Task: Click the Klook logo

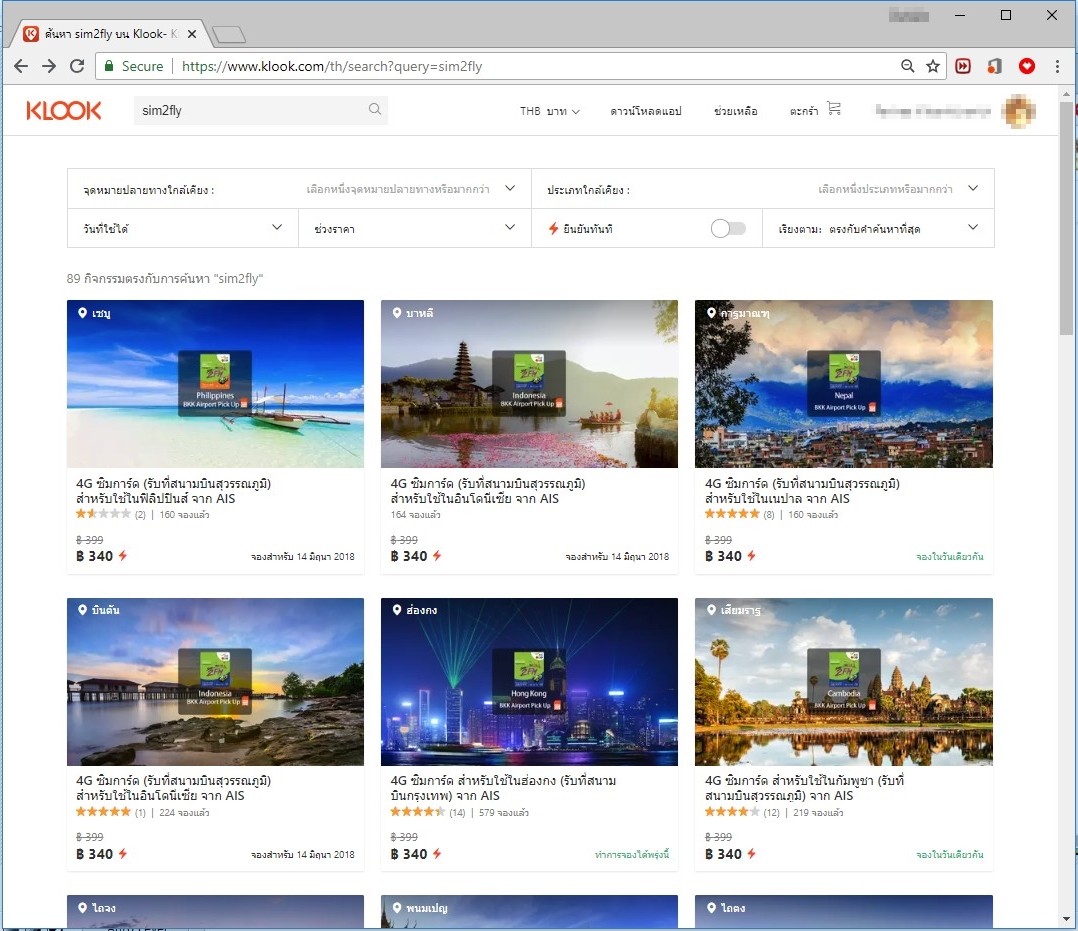Action: 63,111
